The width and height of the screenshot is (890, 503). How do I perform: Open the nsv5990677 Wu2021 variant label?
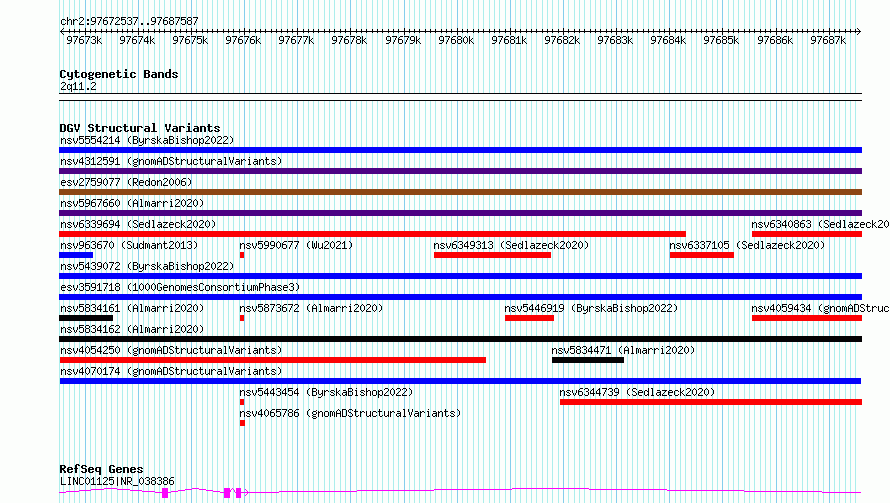pyautogui.click(x=296, y=245)
